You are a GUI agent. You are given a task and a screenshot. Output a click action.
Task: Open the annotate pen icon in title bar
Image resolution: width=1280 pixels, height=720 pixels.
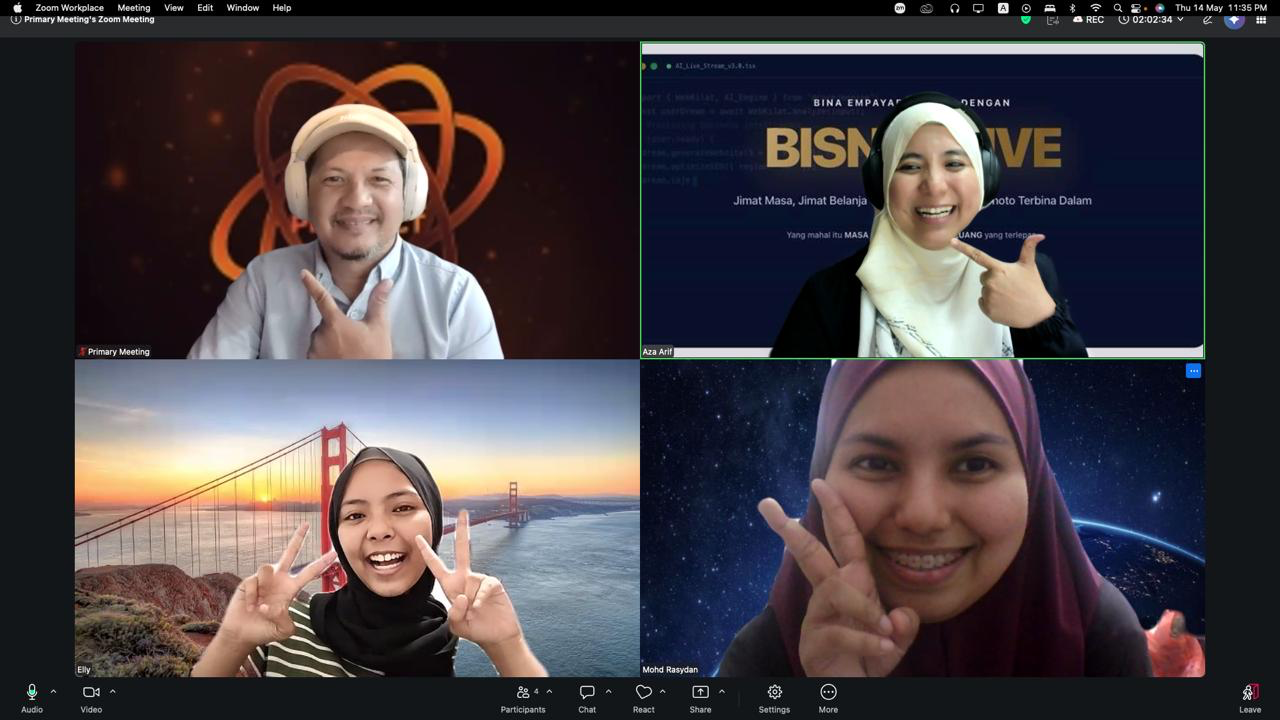[x=1208, y=19]
